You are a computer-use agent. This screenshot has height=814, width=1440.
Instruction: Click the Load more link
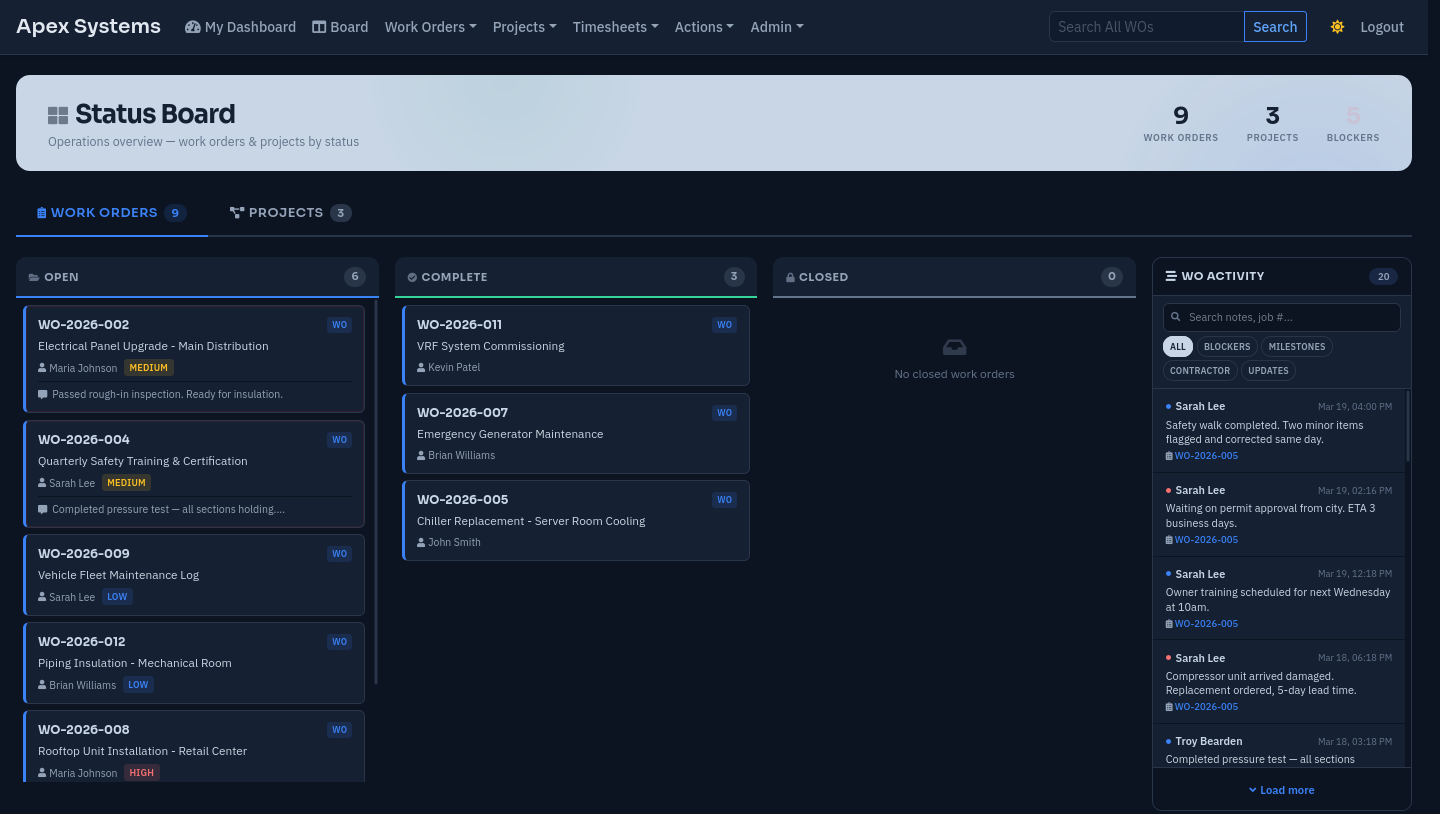(x=1282, y=790)
